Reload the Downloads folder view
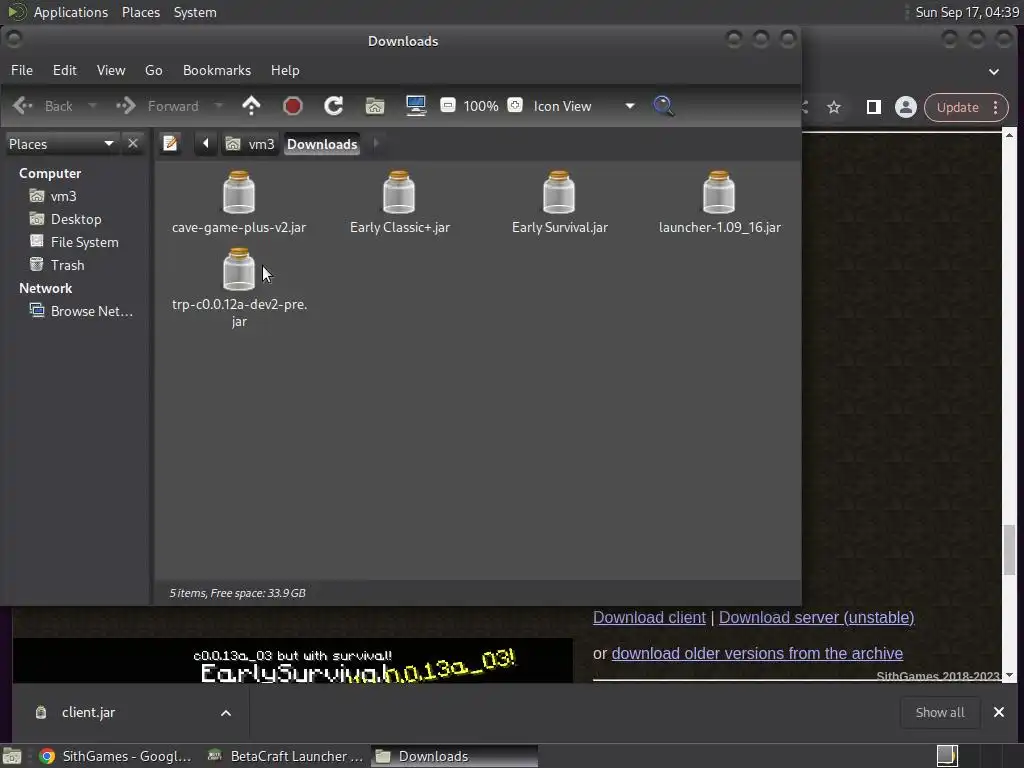 (334, 106)
